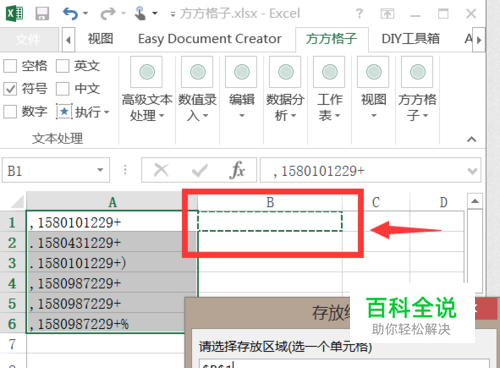Select column B header

coord(270,202)
